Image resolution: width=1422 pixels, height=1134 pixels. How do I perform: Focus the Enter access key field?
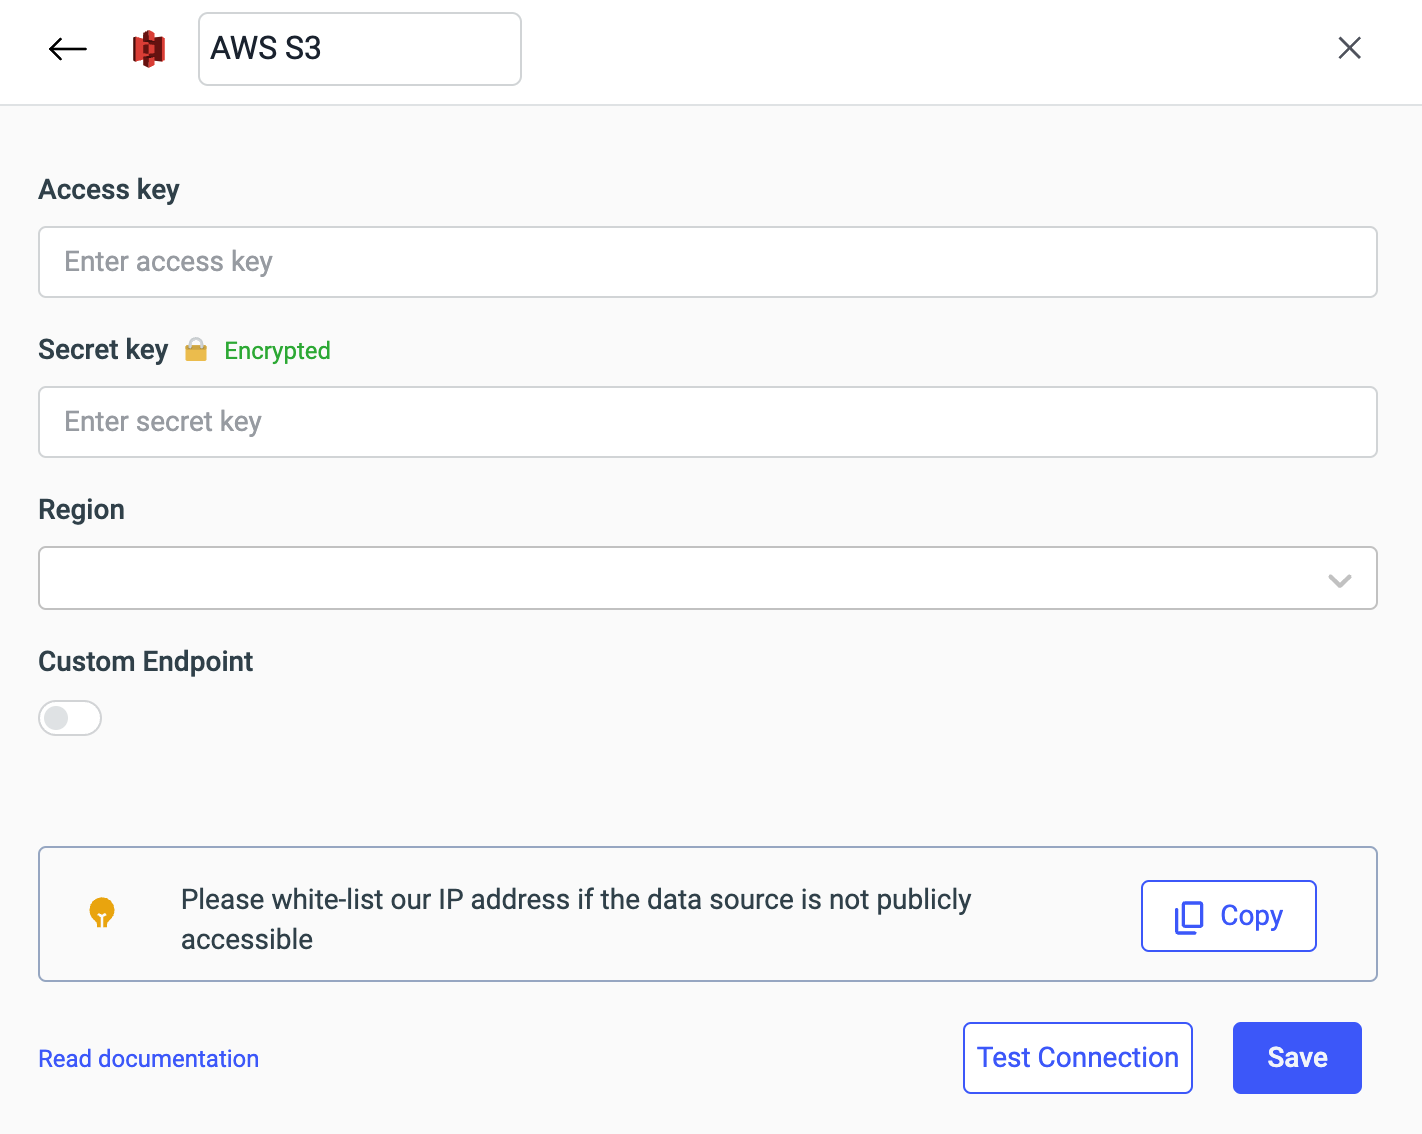coord(707,262)
